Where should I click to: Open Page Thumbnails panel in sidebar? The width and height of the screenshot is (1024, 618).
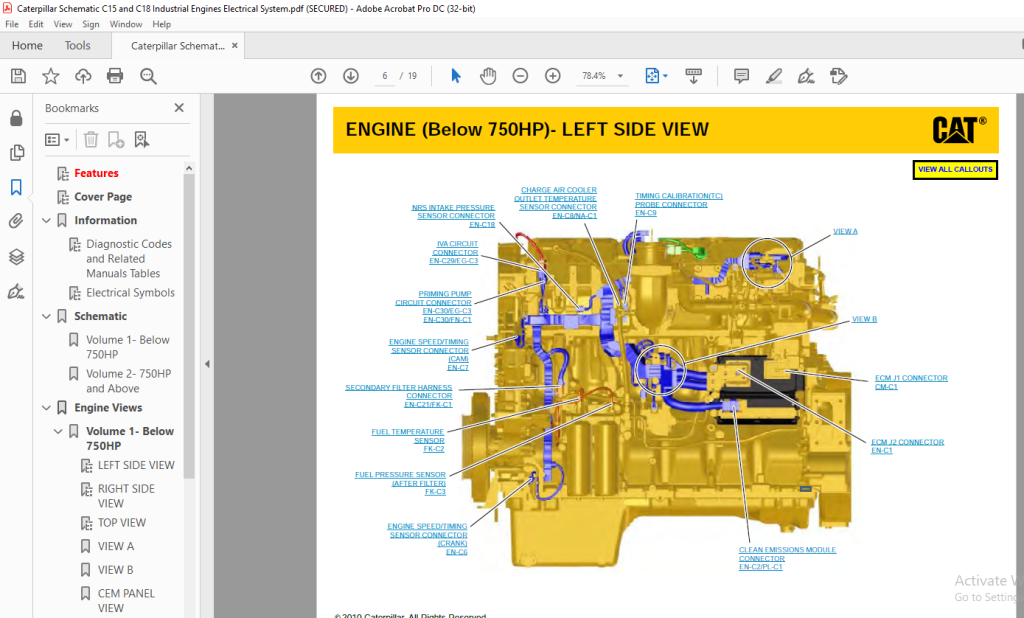(16, 153)
